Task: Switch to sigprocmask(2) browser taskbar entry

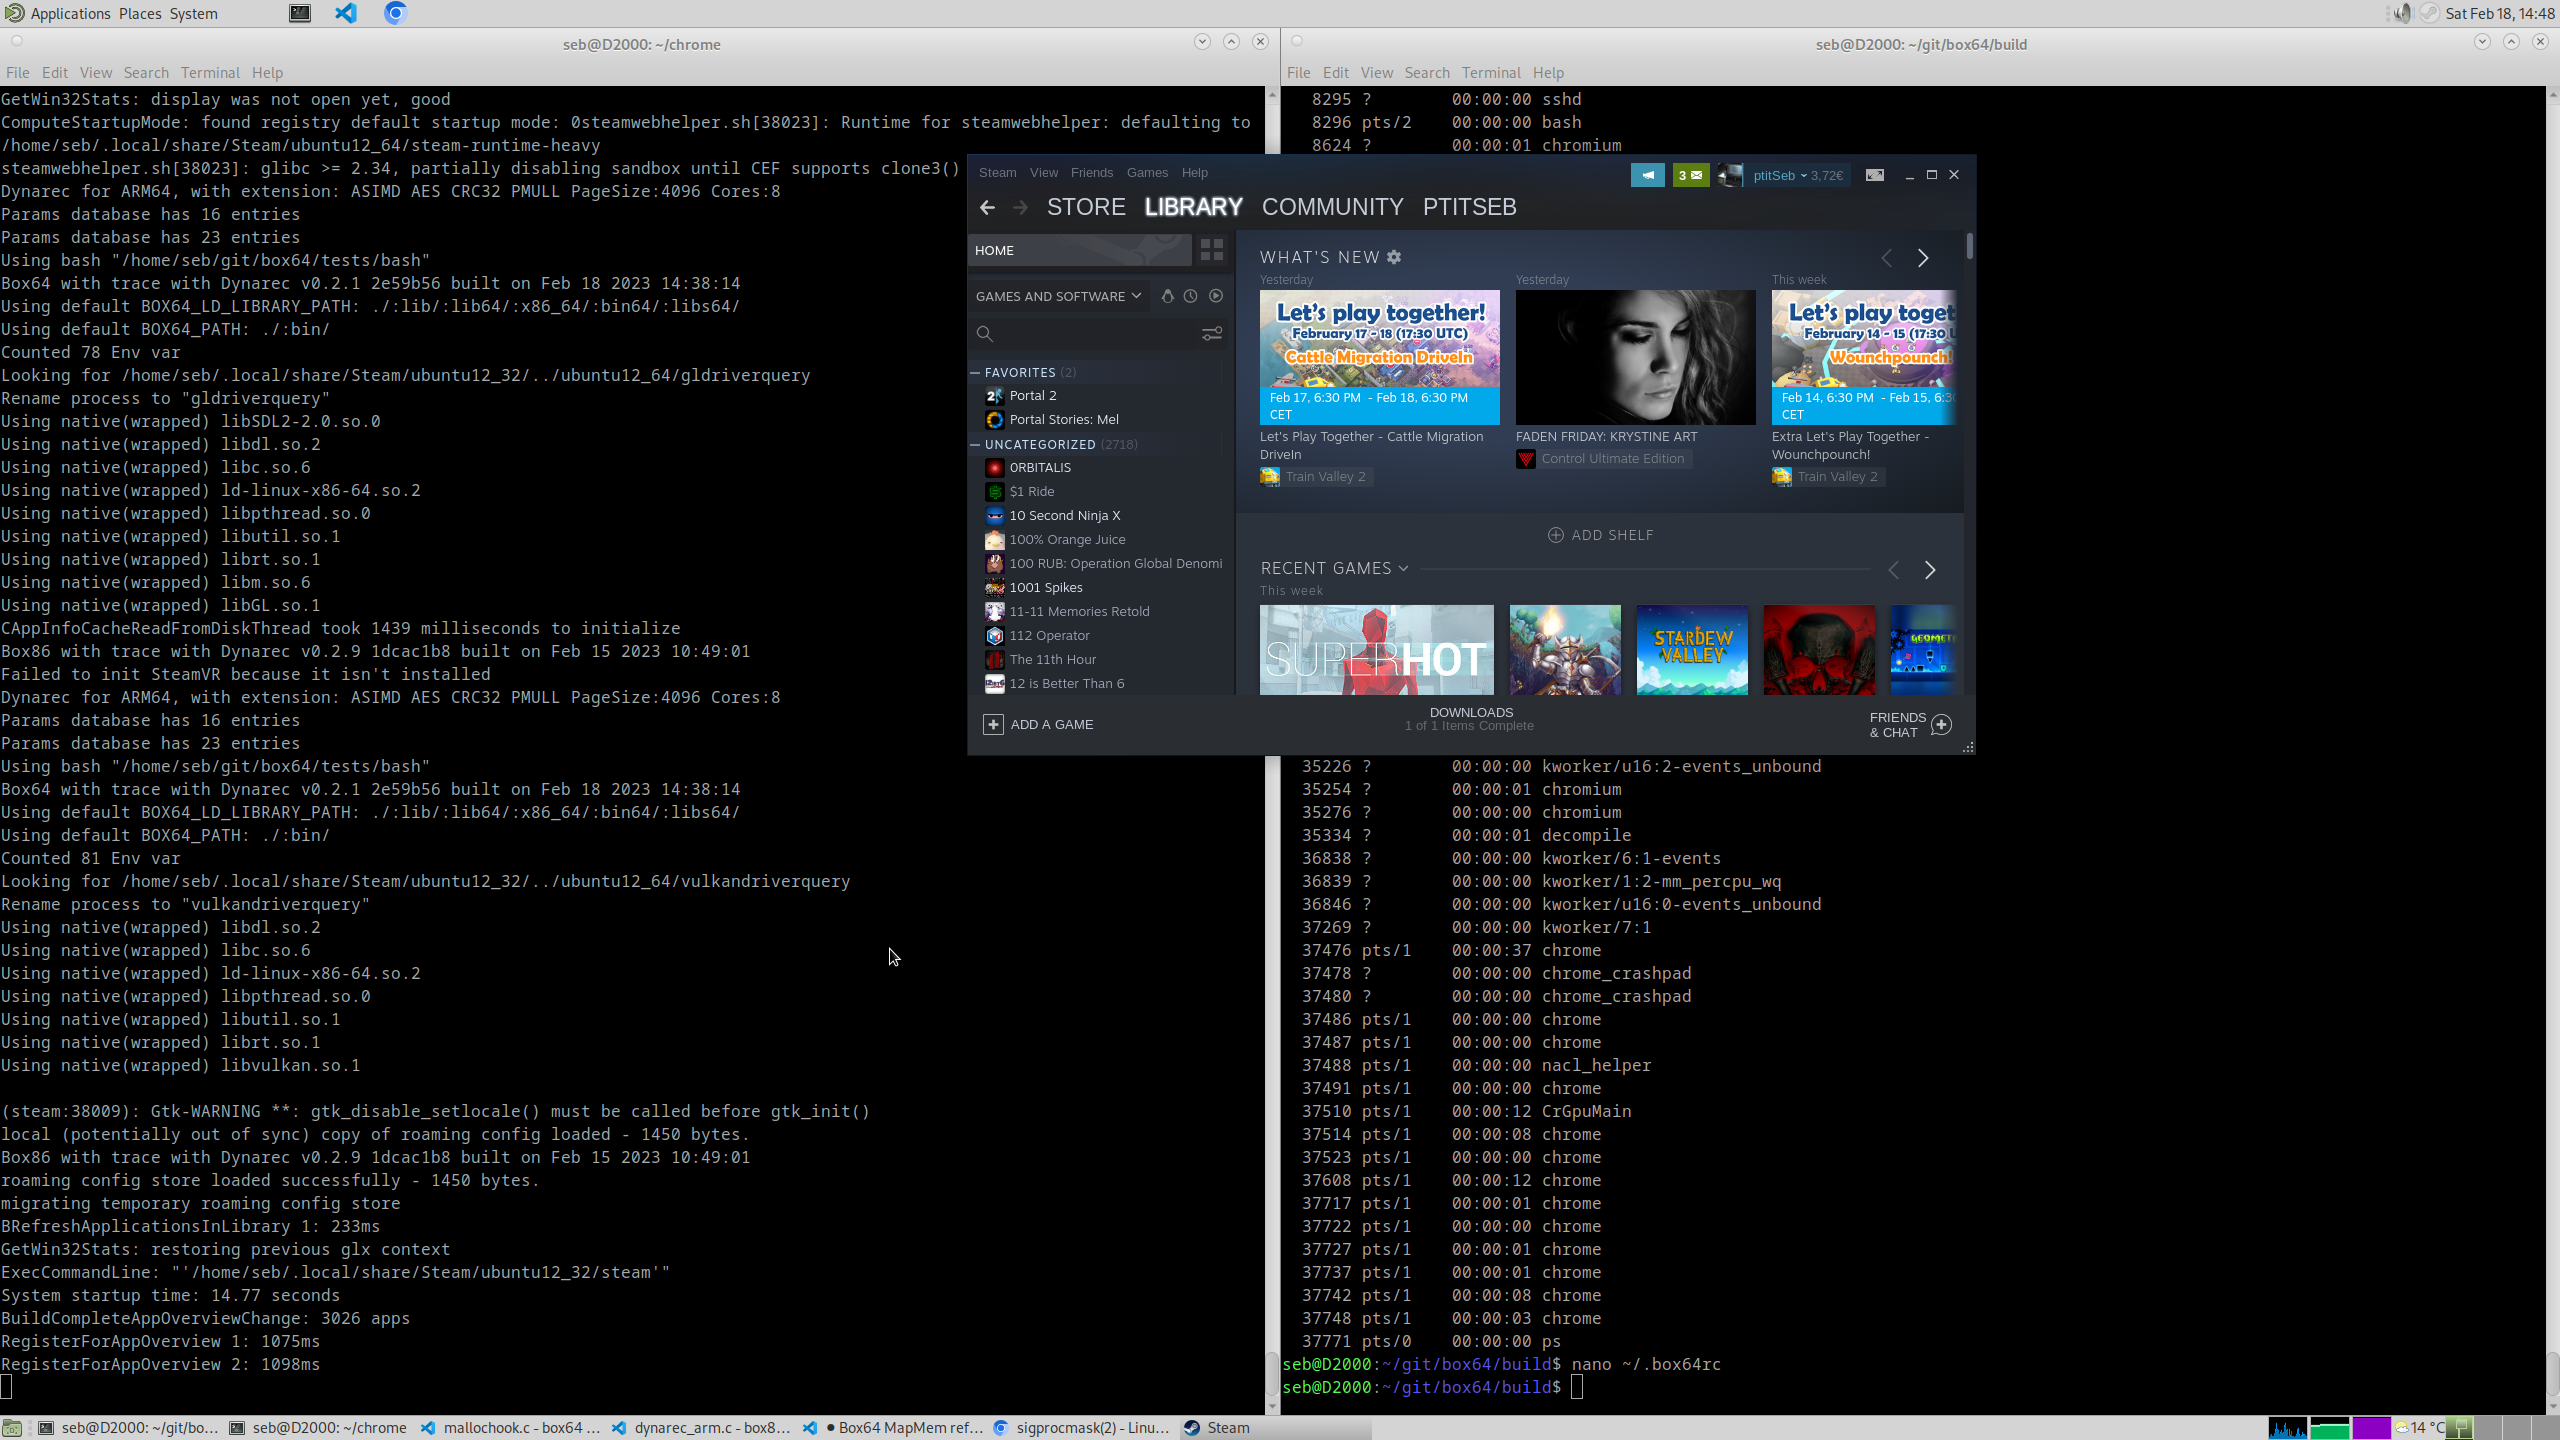Action: [x=1081, y=1428]
